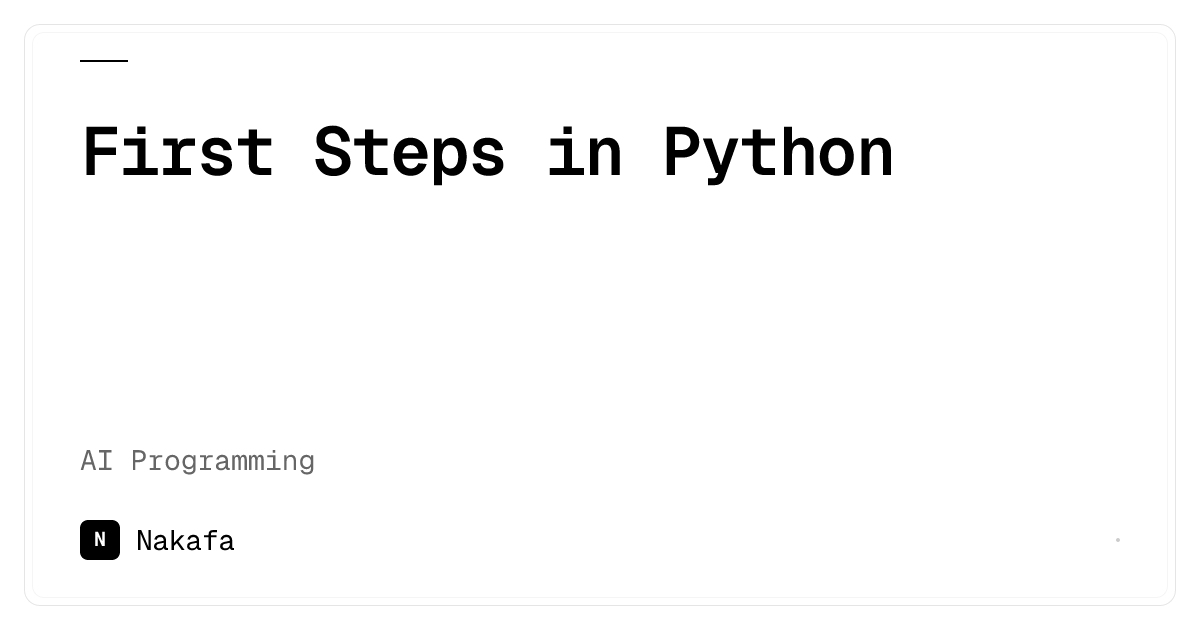1200x630 pixels.
Task: Click the capital S of Steps
Action: [x=333, y=152]
